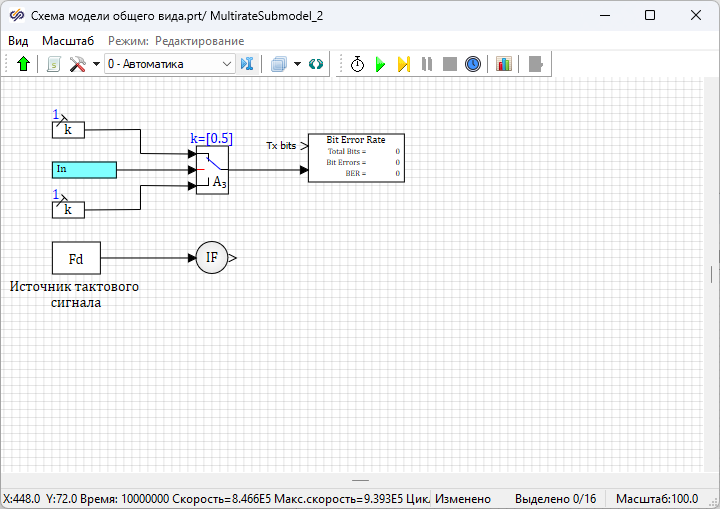Click the stacked windows icon
Screen dimensions: 720x509
tap(279, 64)
